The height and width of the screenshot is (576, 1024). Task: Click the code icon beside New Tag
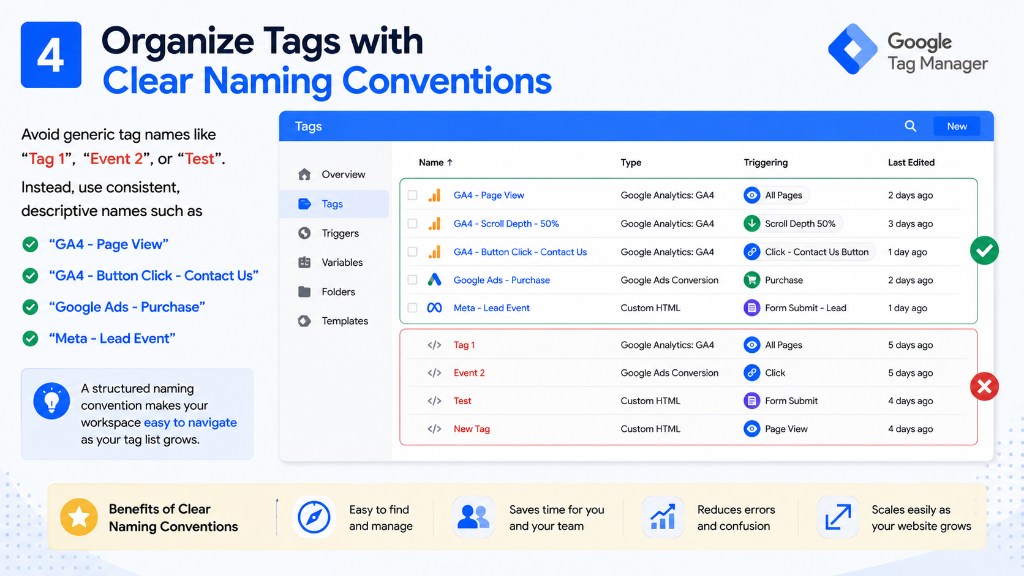434,429
